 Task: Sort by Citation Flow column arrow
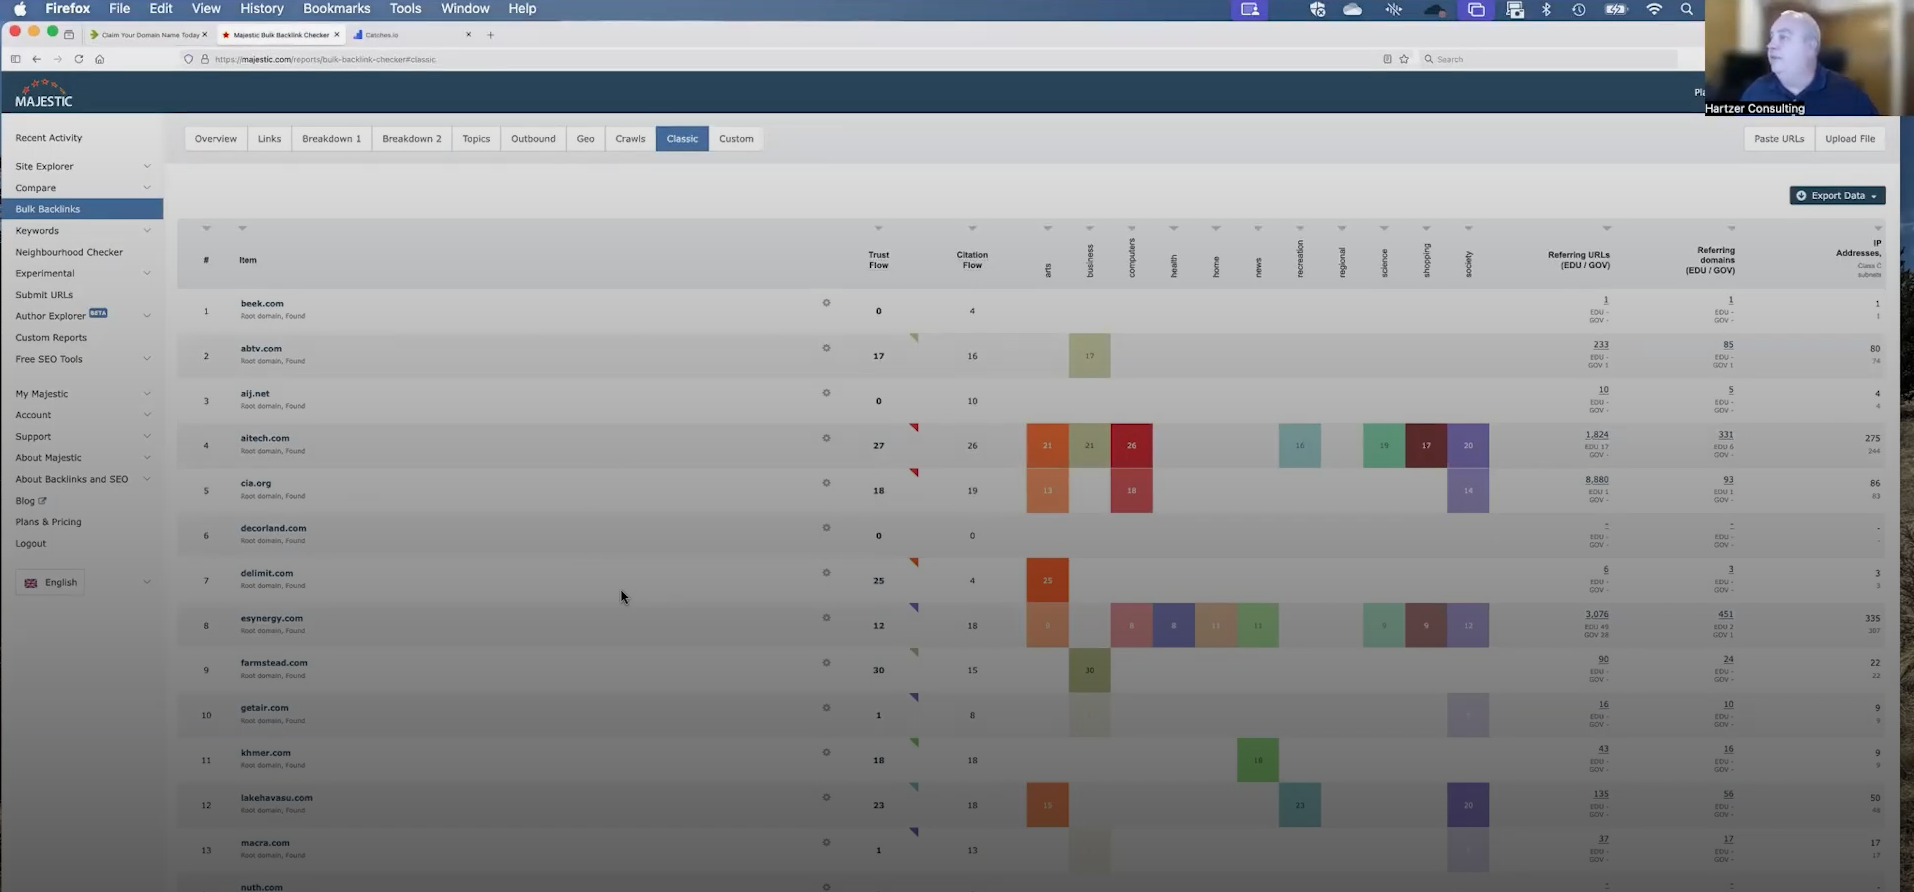pyautogui.click(x=972, y=229)
